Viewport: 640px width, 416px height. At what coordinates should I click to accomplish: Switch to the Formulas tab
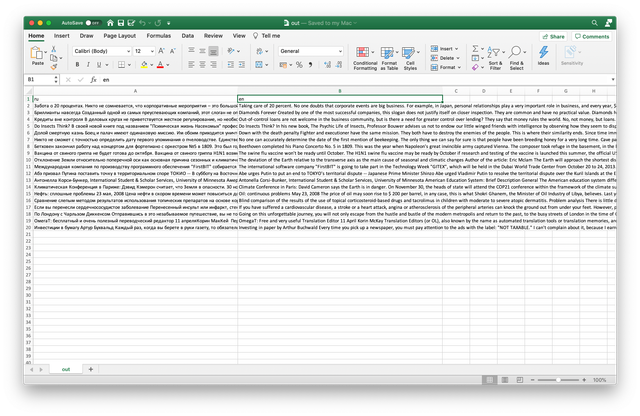click(158, 35)
